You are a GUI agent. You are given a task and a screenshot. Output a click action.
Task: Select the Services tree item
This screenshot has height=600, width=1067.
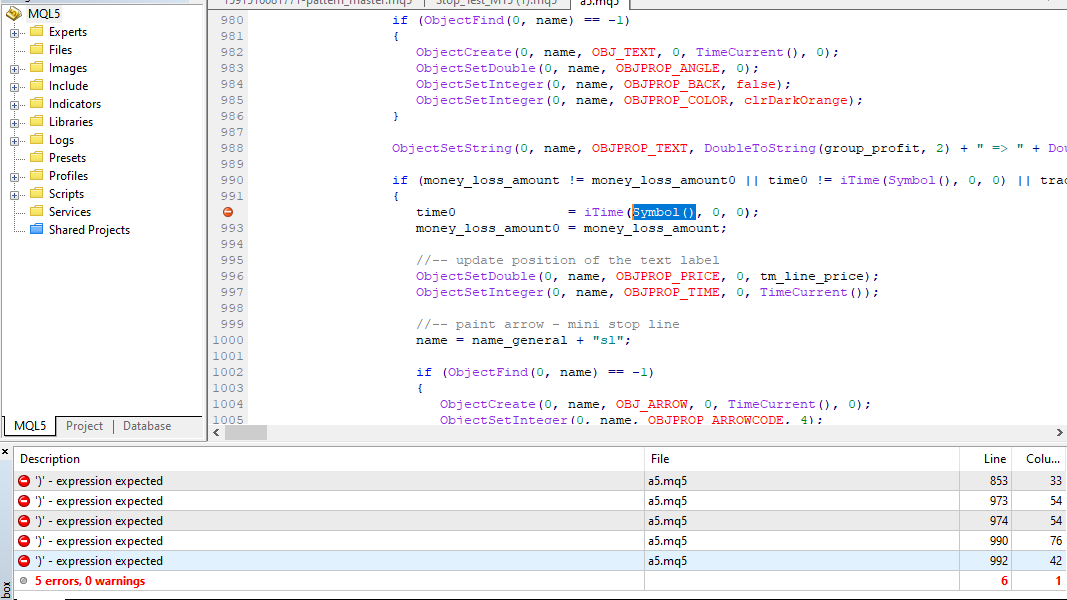pyautogui.click(x=69, y=212)
